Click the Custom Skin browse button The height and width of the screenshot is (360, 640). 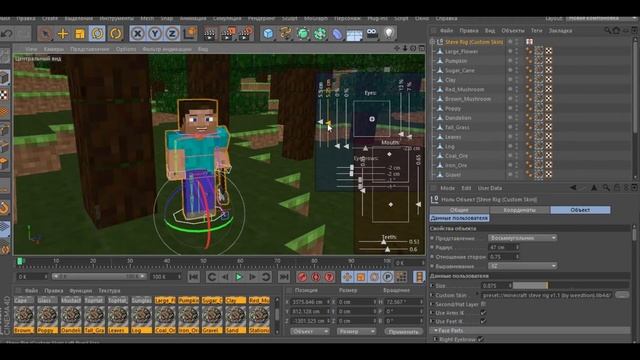(622, 295)
